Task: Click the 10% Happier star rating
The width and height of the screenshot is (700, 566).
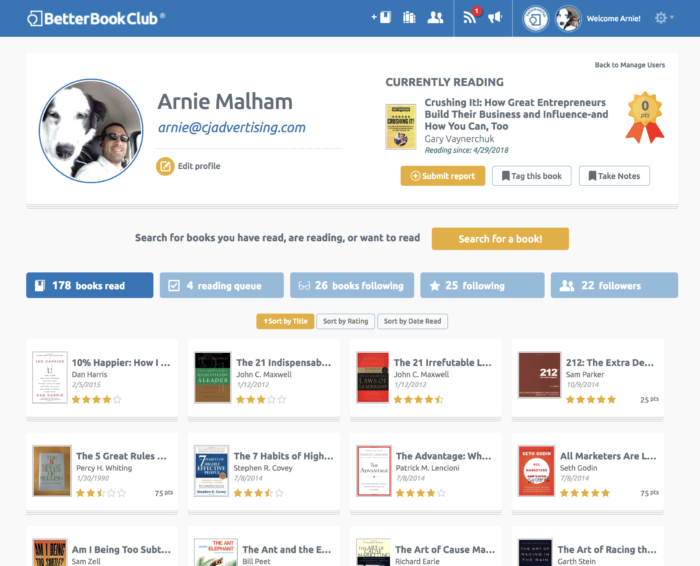Action: pyautogui.click(x=96, y=400)
